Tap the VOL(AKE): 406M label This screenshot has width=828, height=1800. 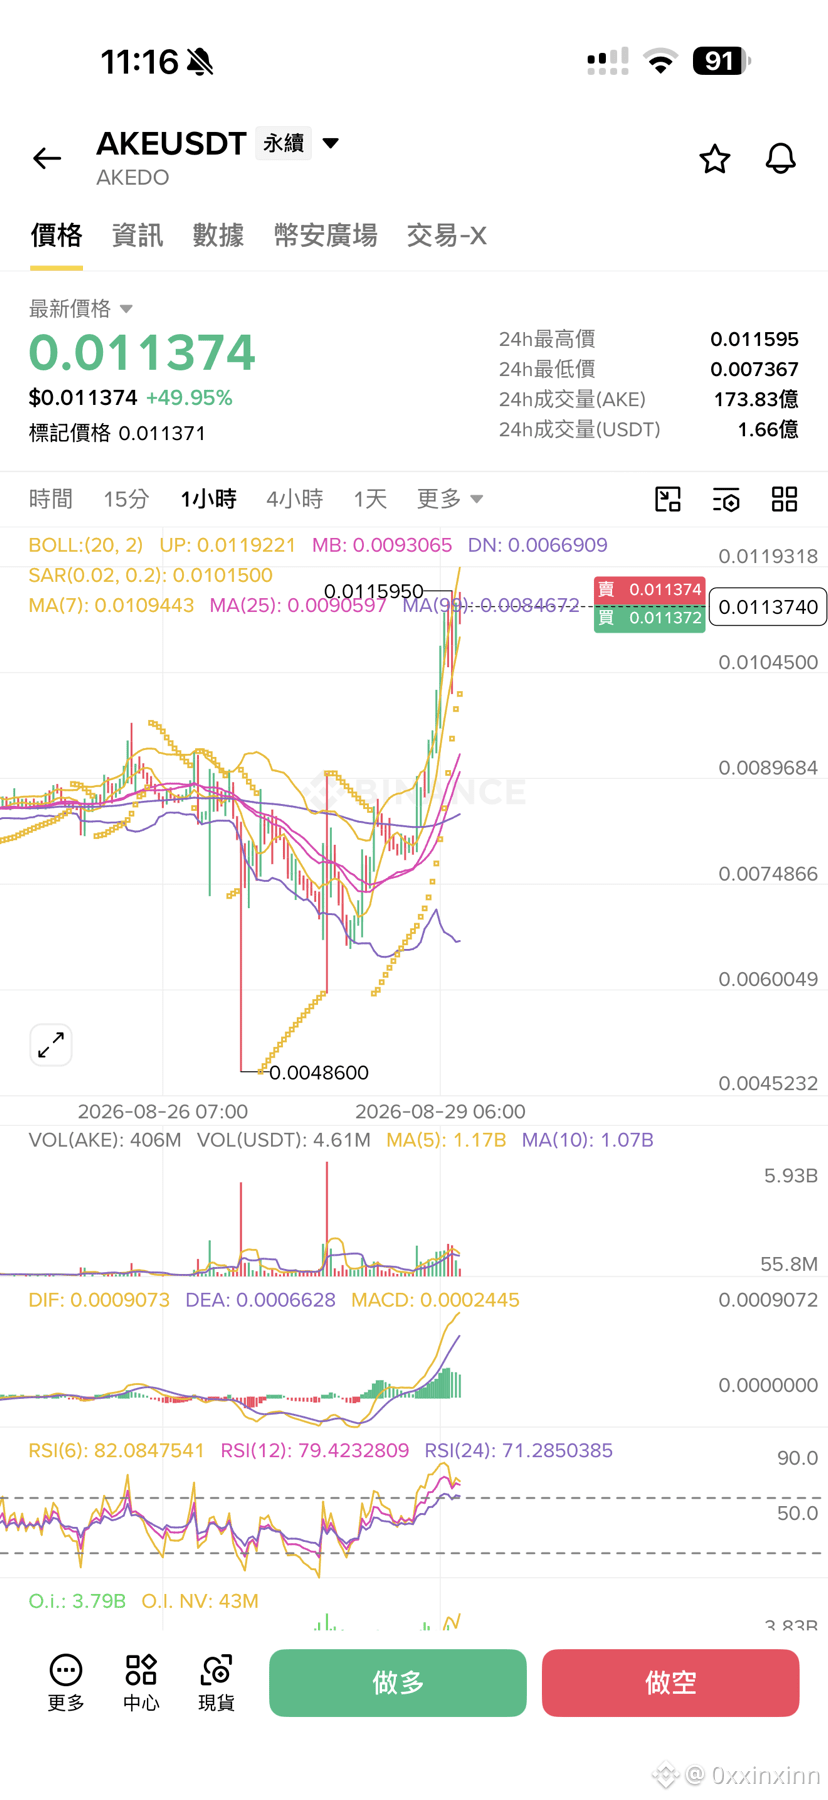(x=105, y=1140)
